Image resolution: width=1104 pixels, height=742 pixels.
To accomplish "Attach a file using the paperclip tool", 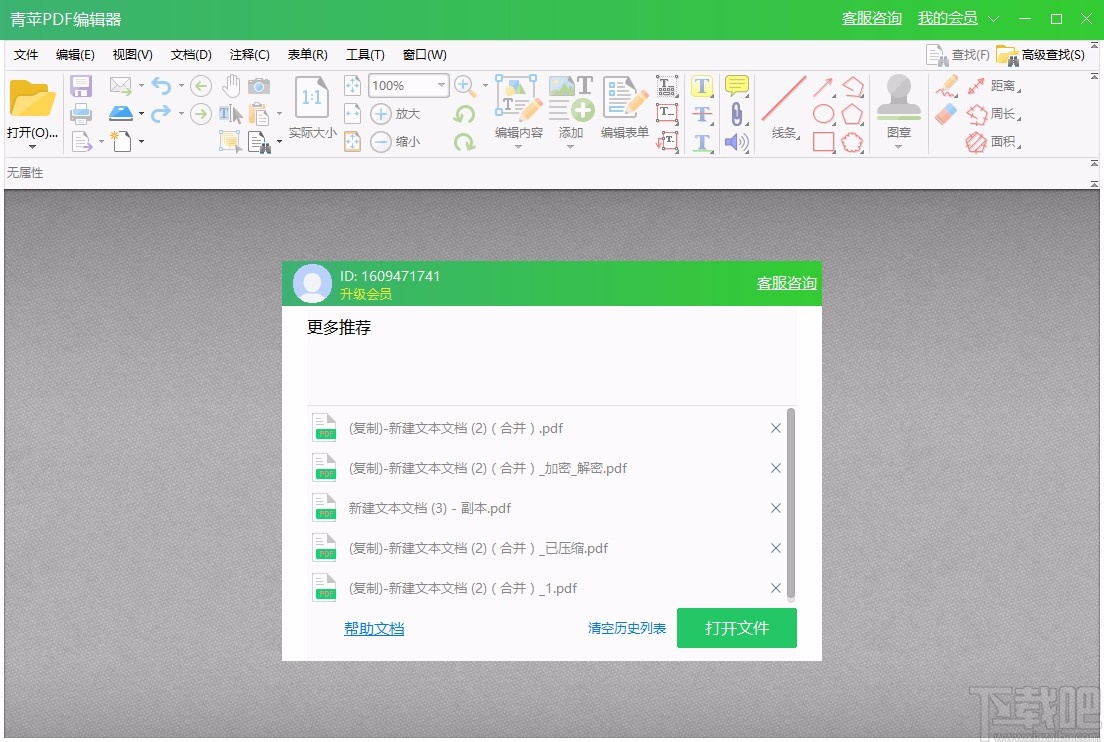I will (737, 113).
